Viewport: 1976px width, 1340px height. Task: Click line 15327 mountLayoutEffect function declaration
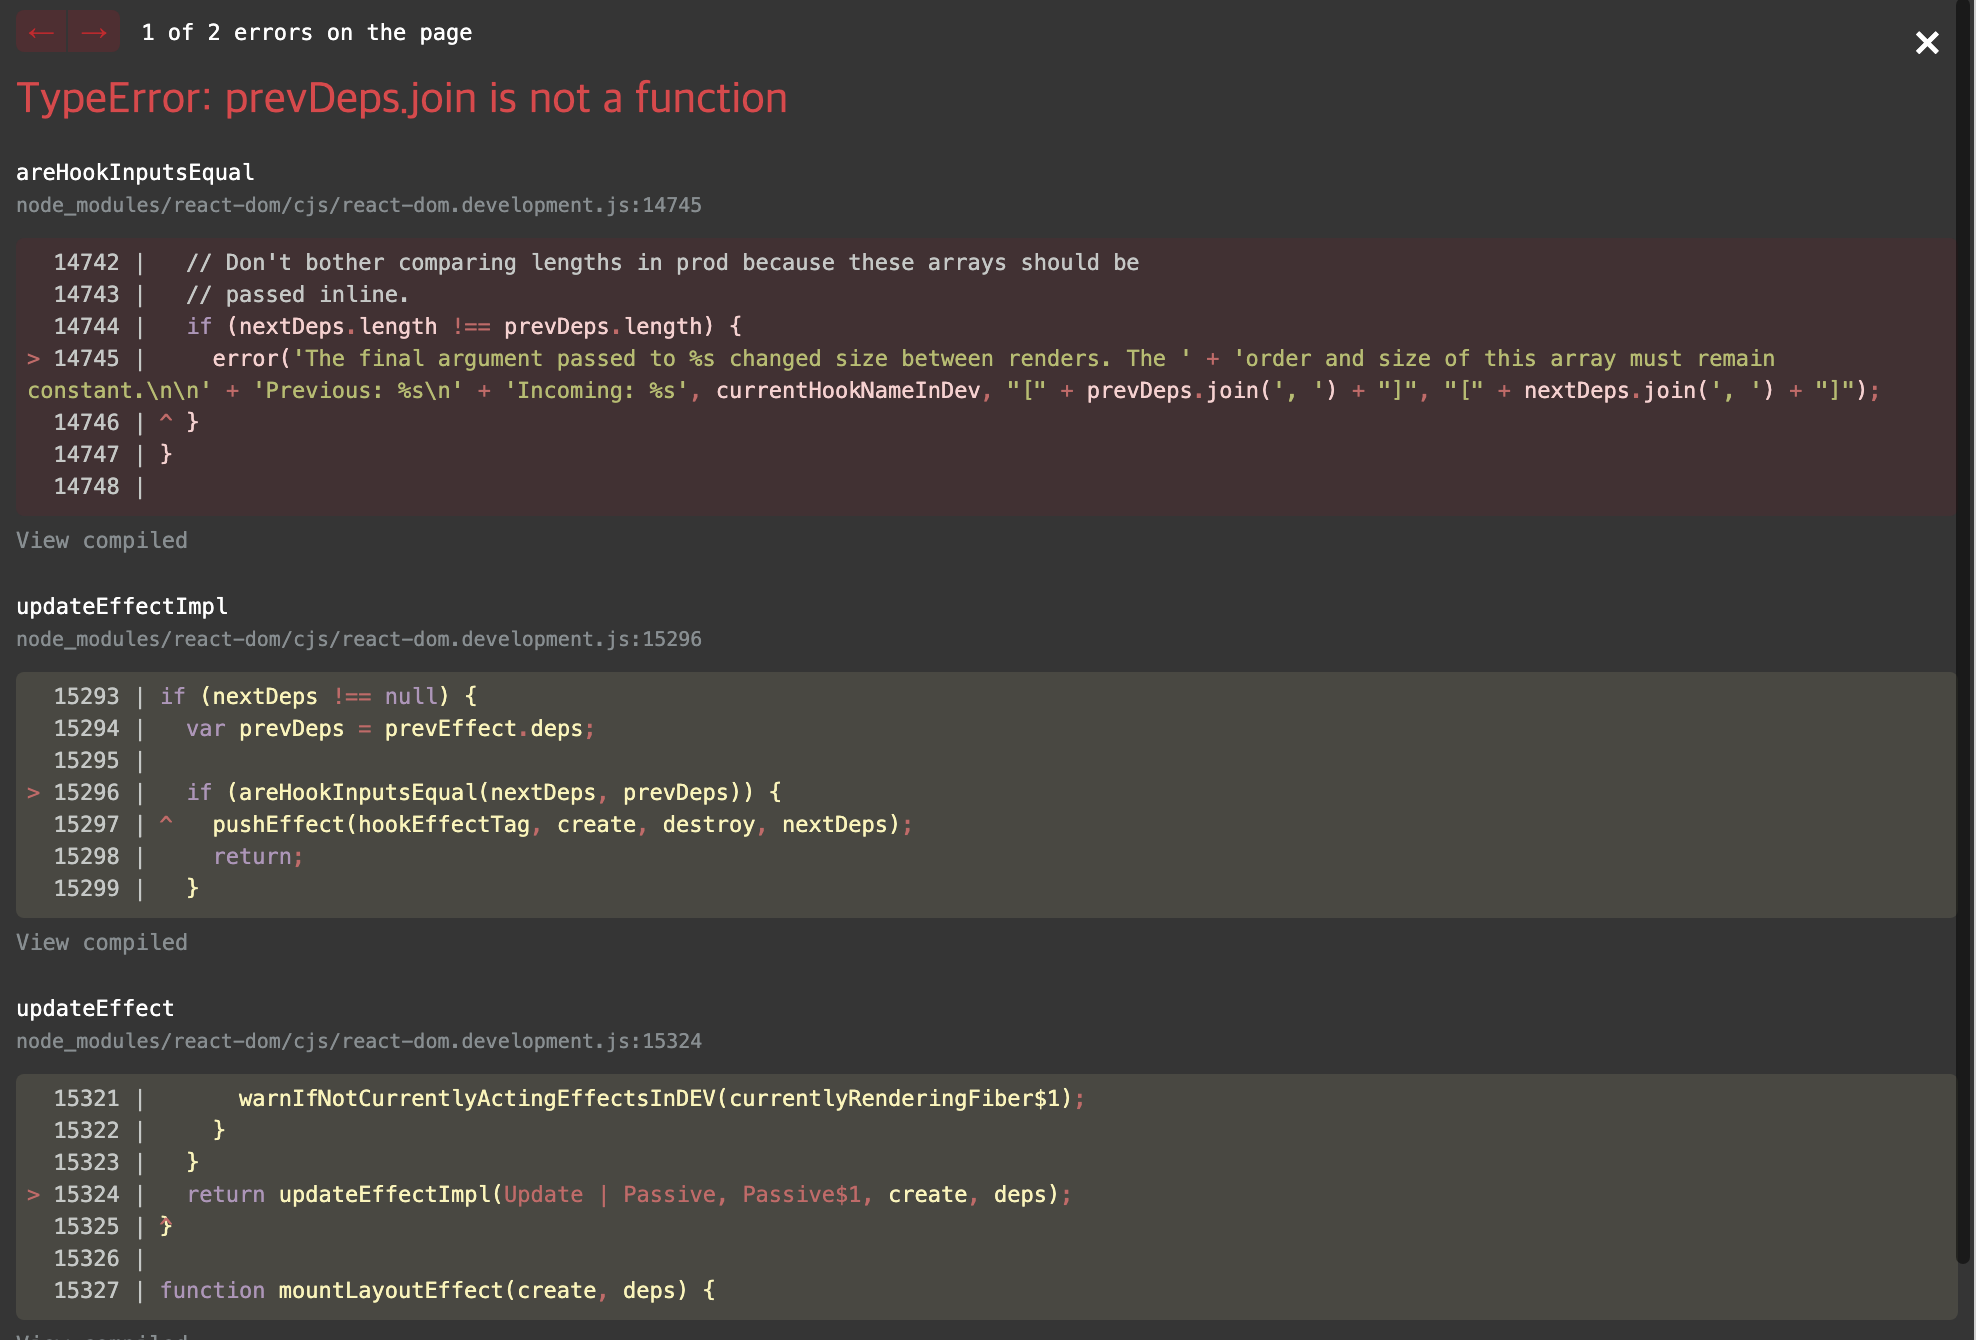coord(437,1291)
